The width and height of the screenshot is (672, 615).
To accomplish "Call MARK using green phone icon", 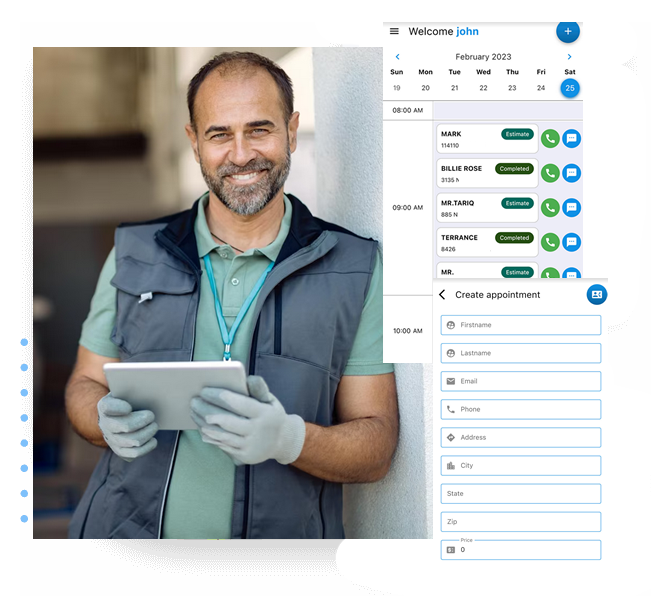I will coord(550,139).
